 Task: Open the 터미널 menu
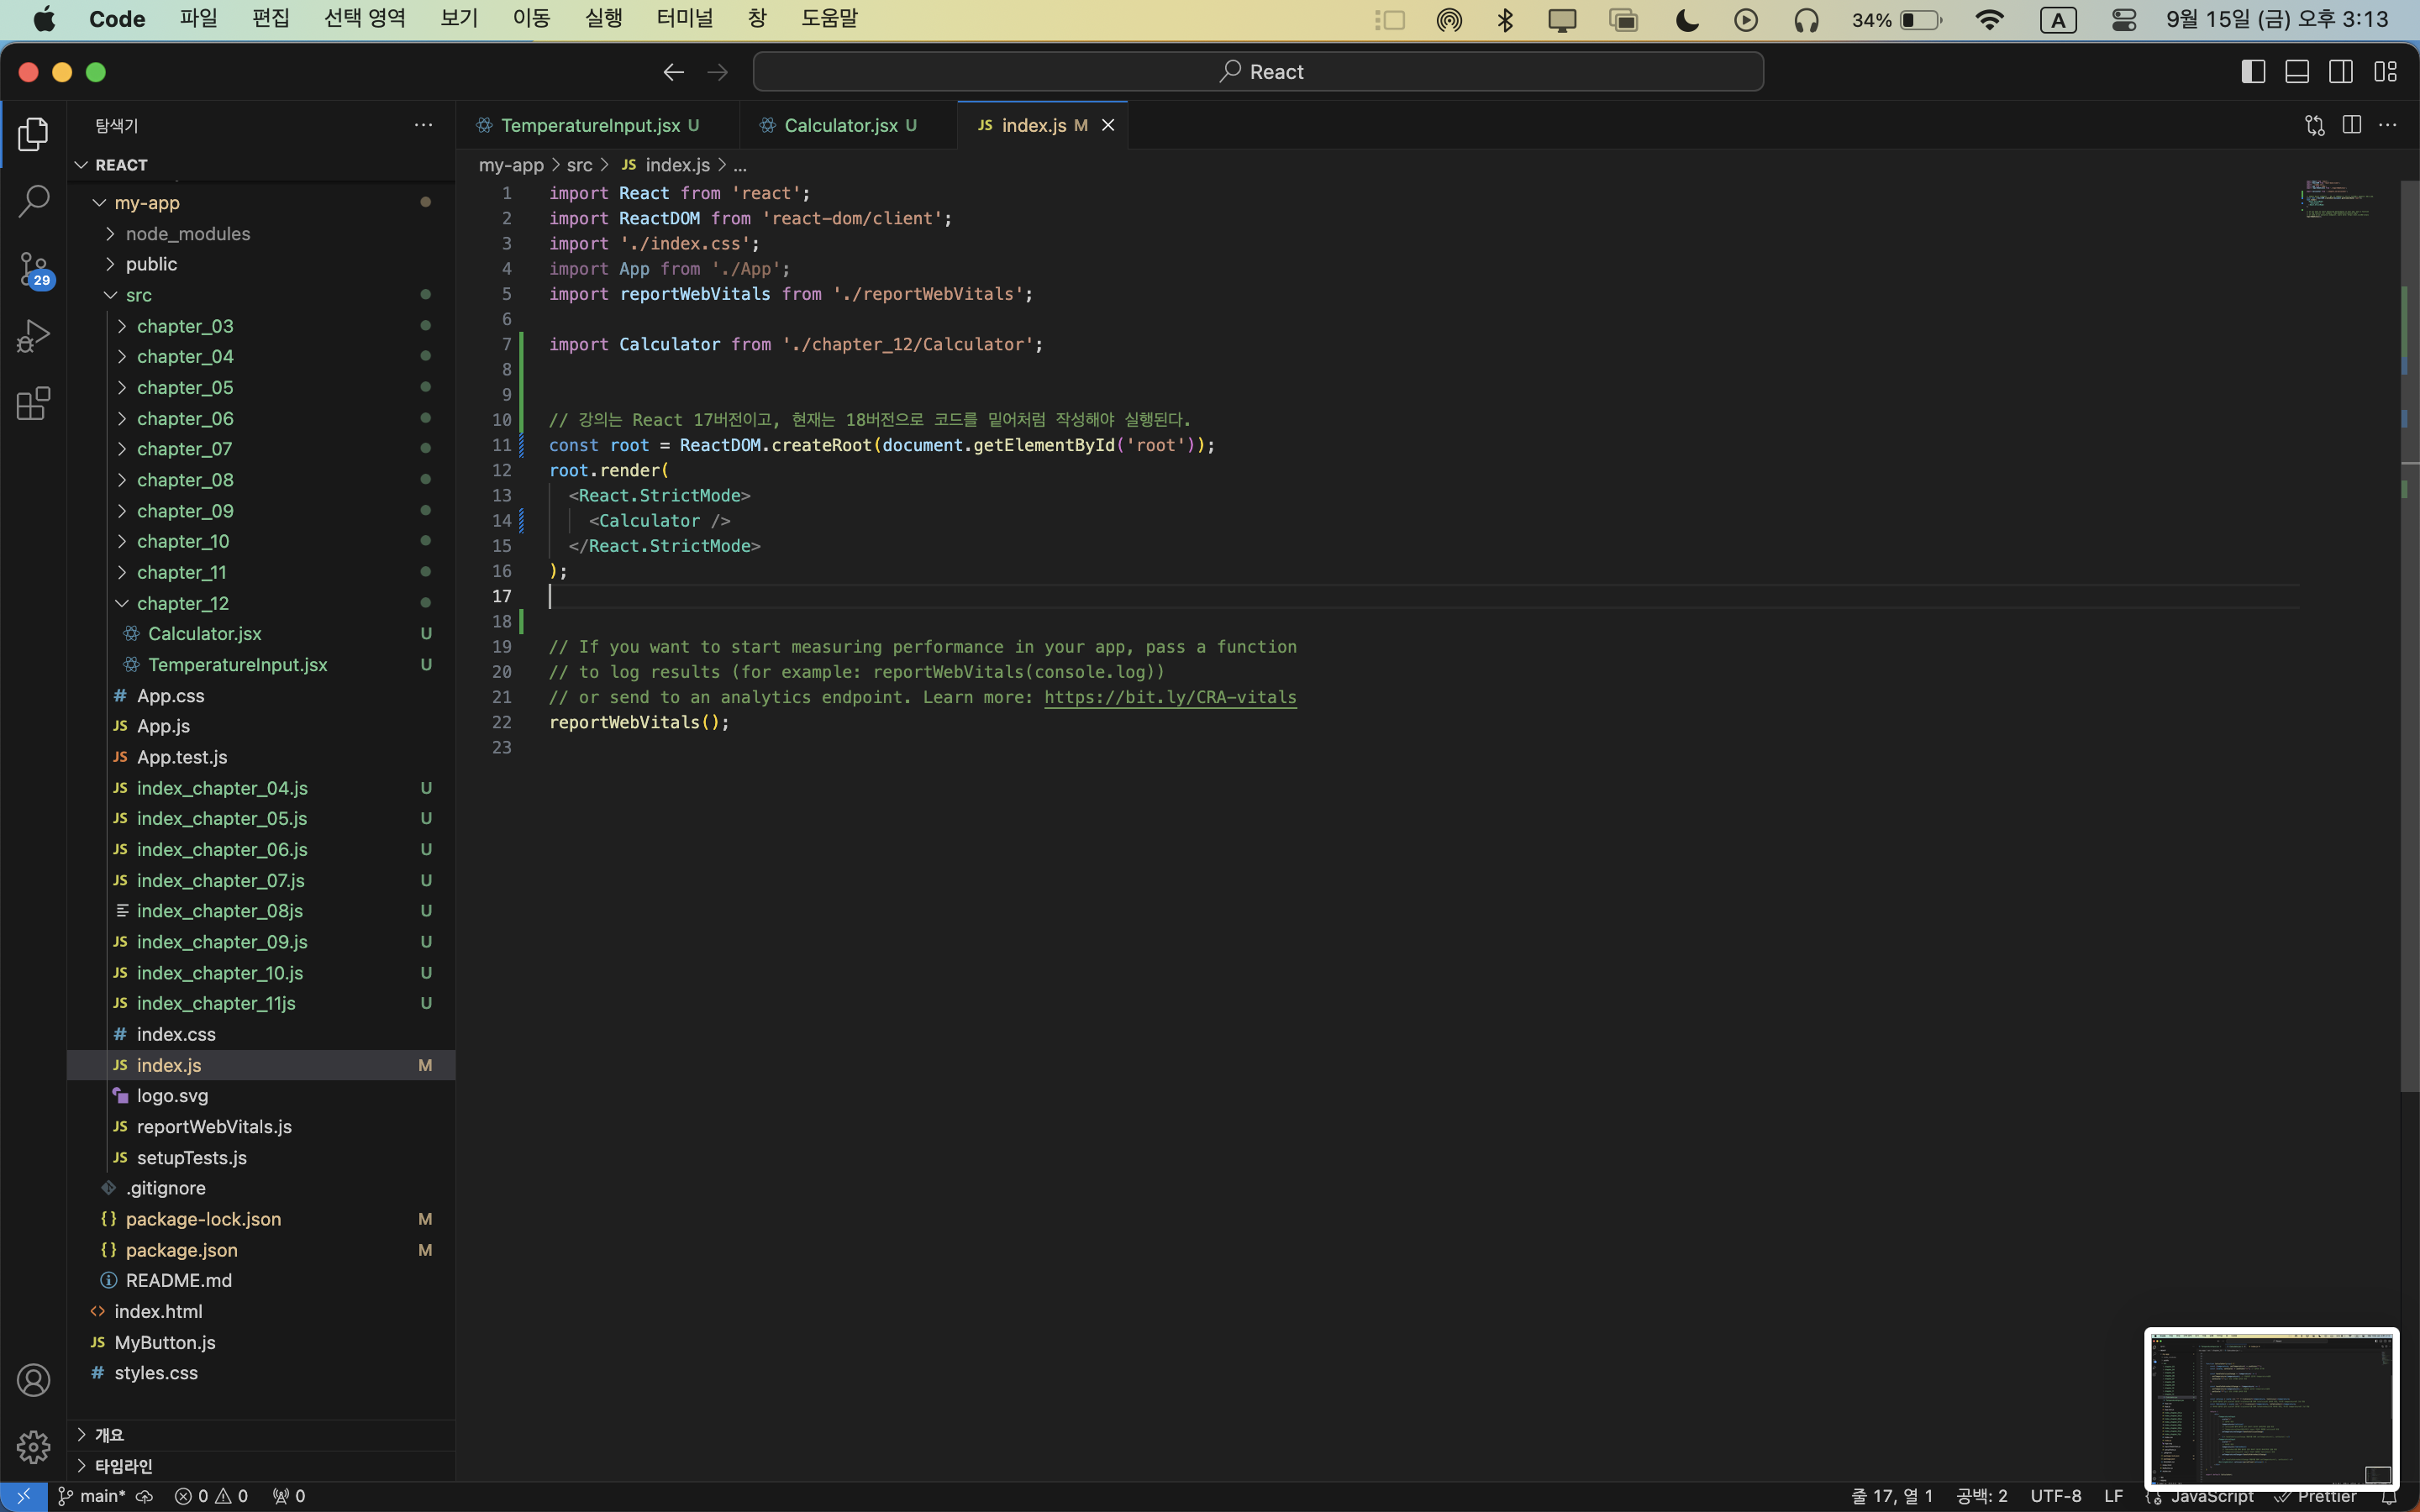point(684,19)
